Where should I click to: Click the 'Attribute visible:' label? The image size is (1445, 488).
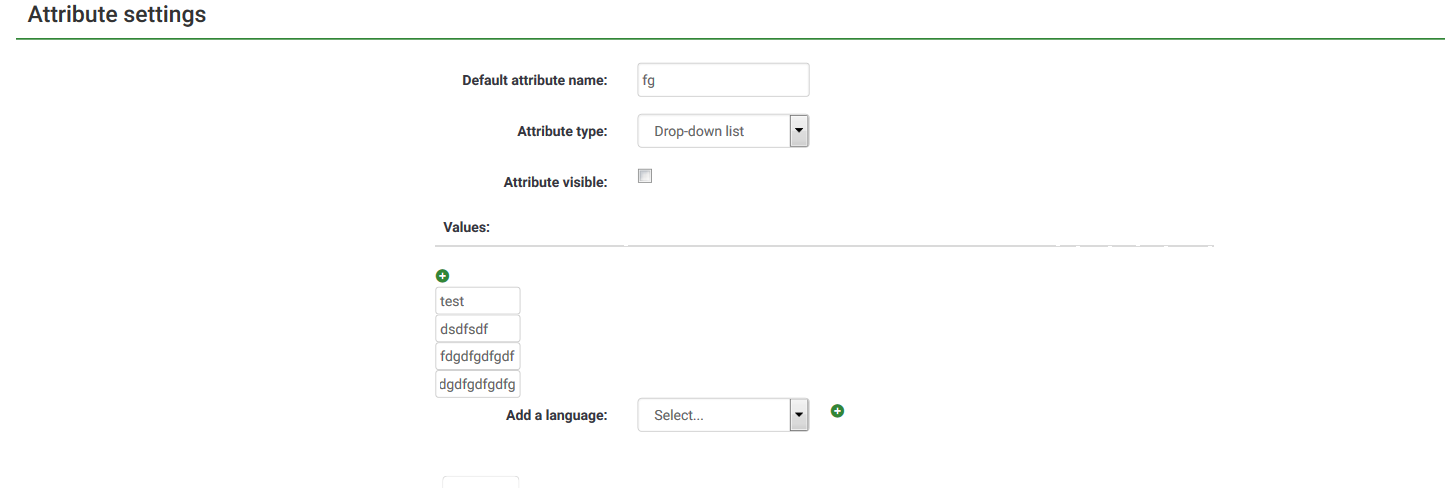555,183
